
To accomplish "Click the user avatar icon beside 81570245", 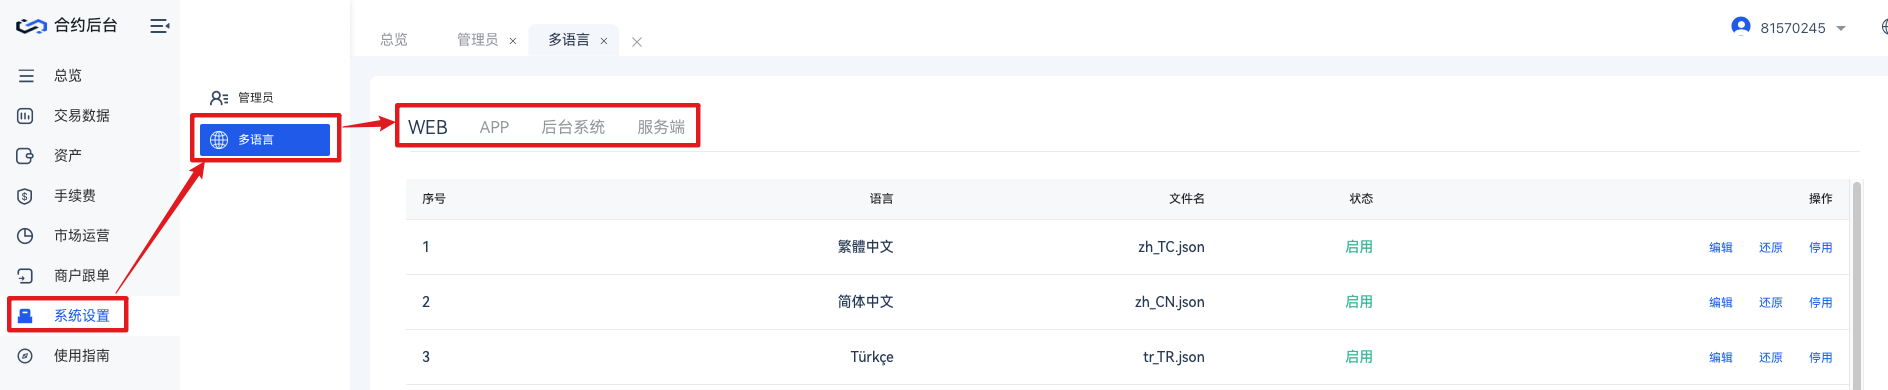I will click(1741, 26).
